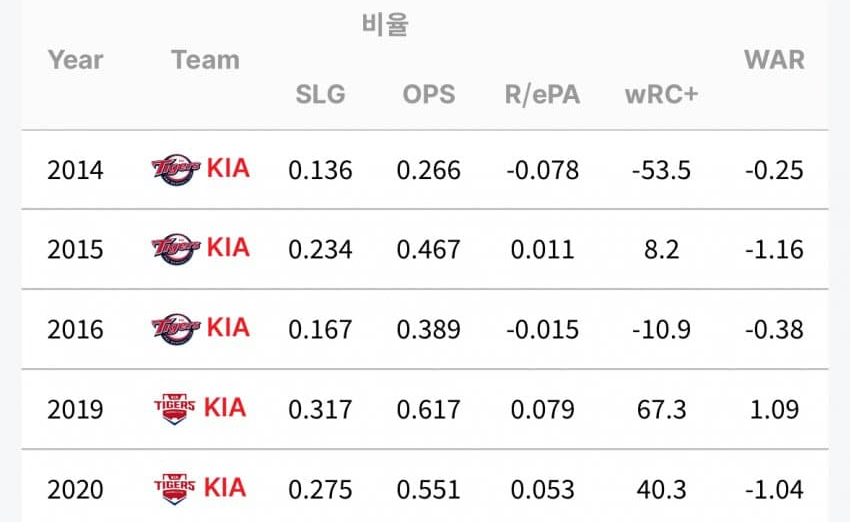
Task: Click the KIA Tigers emblem in 2020 row
Action: (x=174, y=488)
